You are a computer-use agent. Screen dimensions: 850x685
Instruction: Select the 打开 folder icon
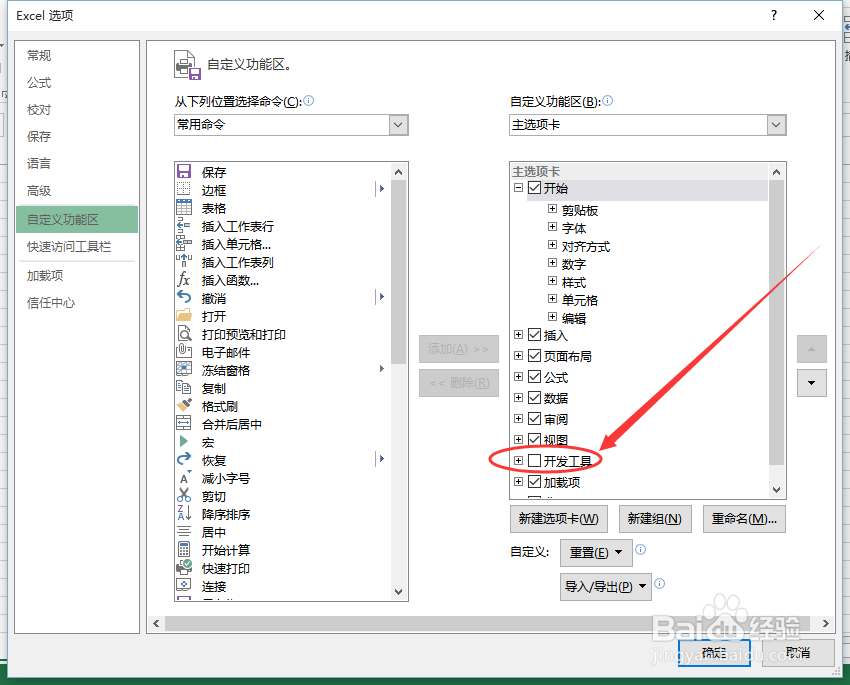click(184, 315)
